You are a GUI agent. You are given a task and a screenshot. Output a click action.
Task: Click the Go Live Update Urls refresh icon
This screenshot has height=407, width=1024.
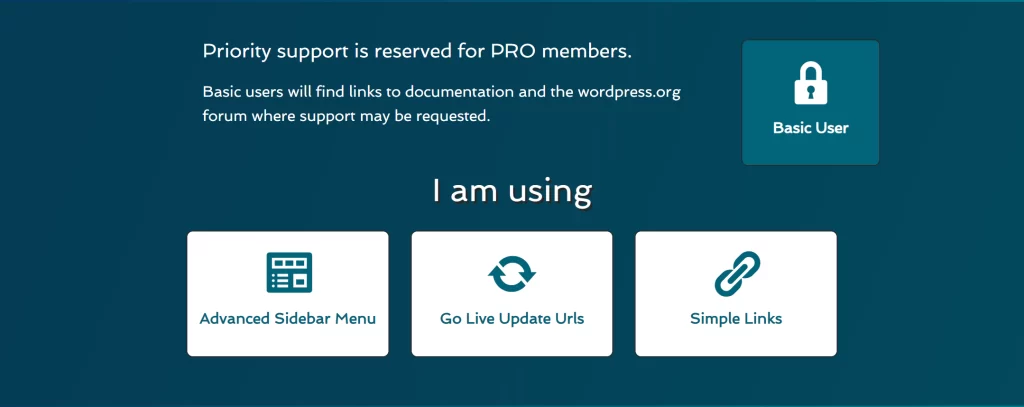(512, 273)
